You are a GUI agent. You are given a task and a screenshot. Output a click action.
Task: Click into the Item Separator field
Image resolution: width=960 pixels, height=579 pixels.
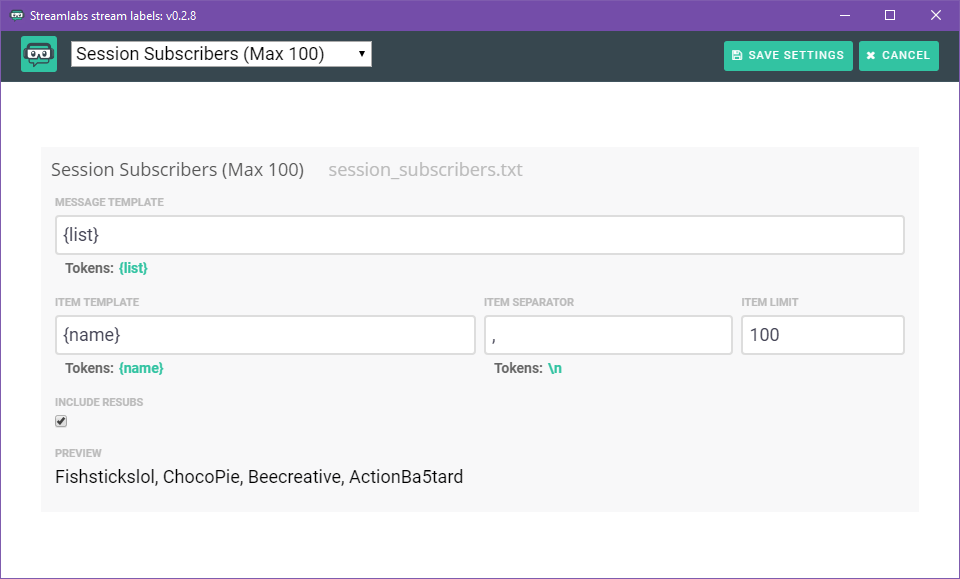click(608, 335)
